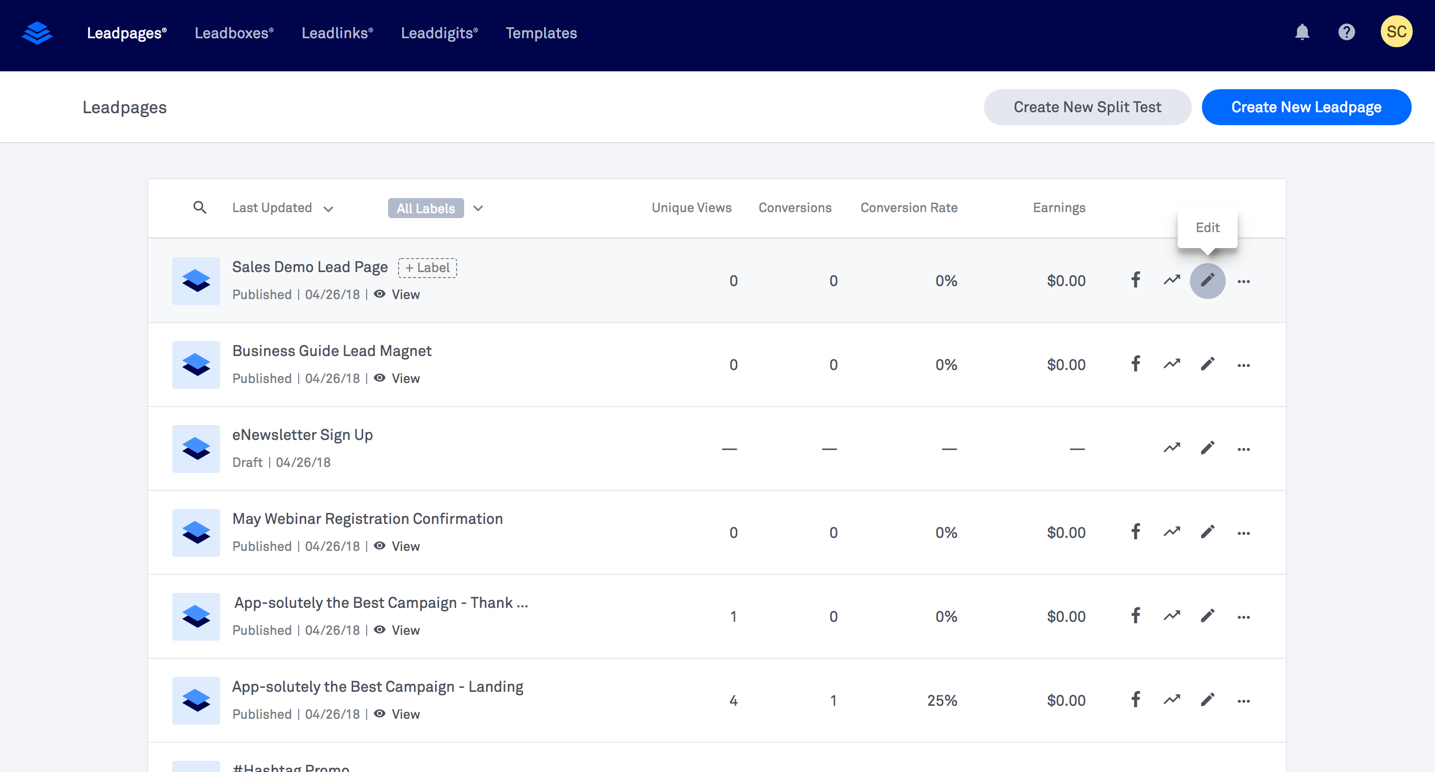
Task: Click the search magnifier icon
Action: [x=200, y=208]
